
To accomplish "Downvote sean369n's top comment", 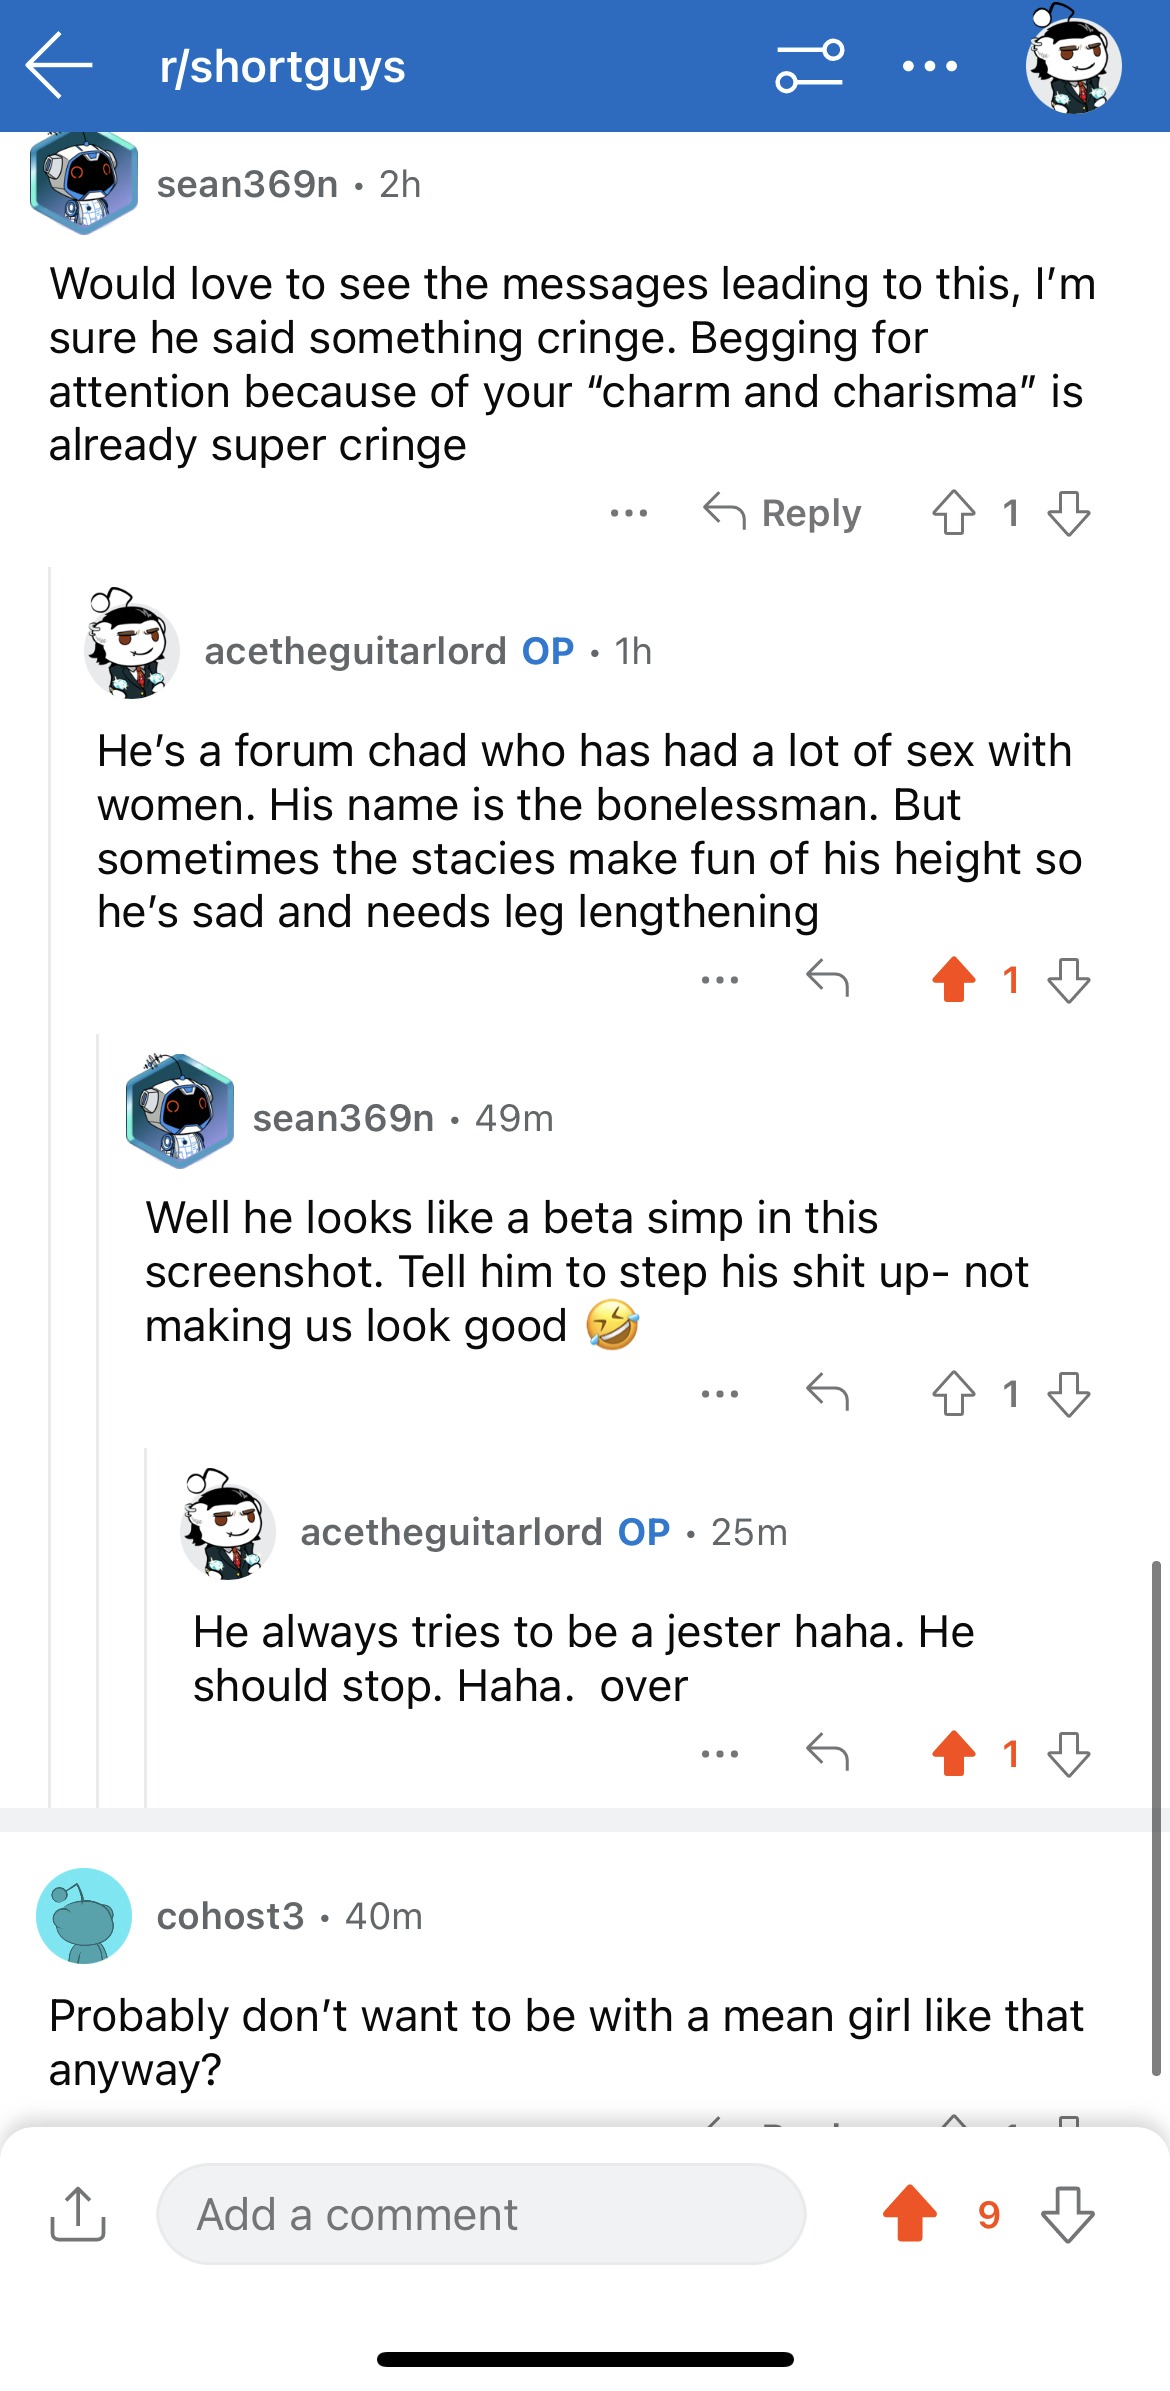I will pyautogui.click(x=1069, y=513).
